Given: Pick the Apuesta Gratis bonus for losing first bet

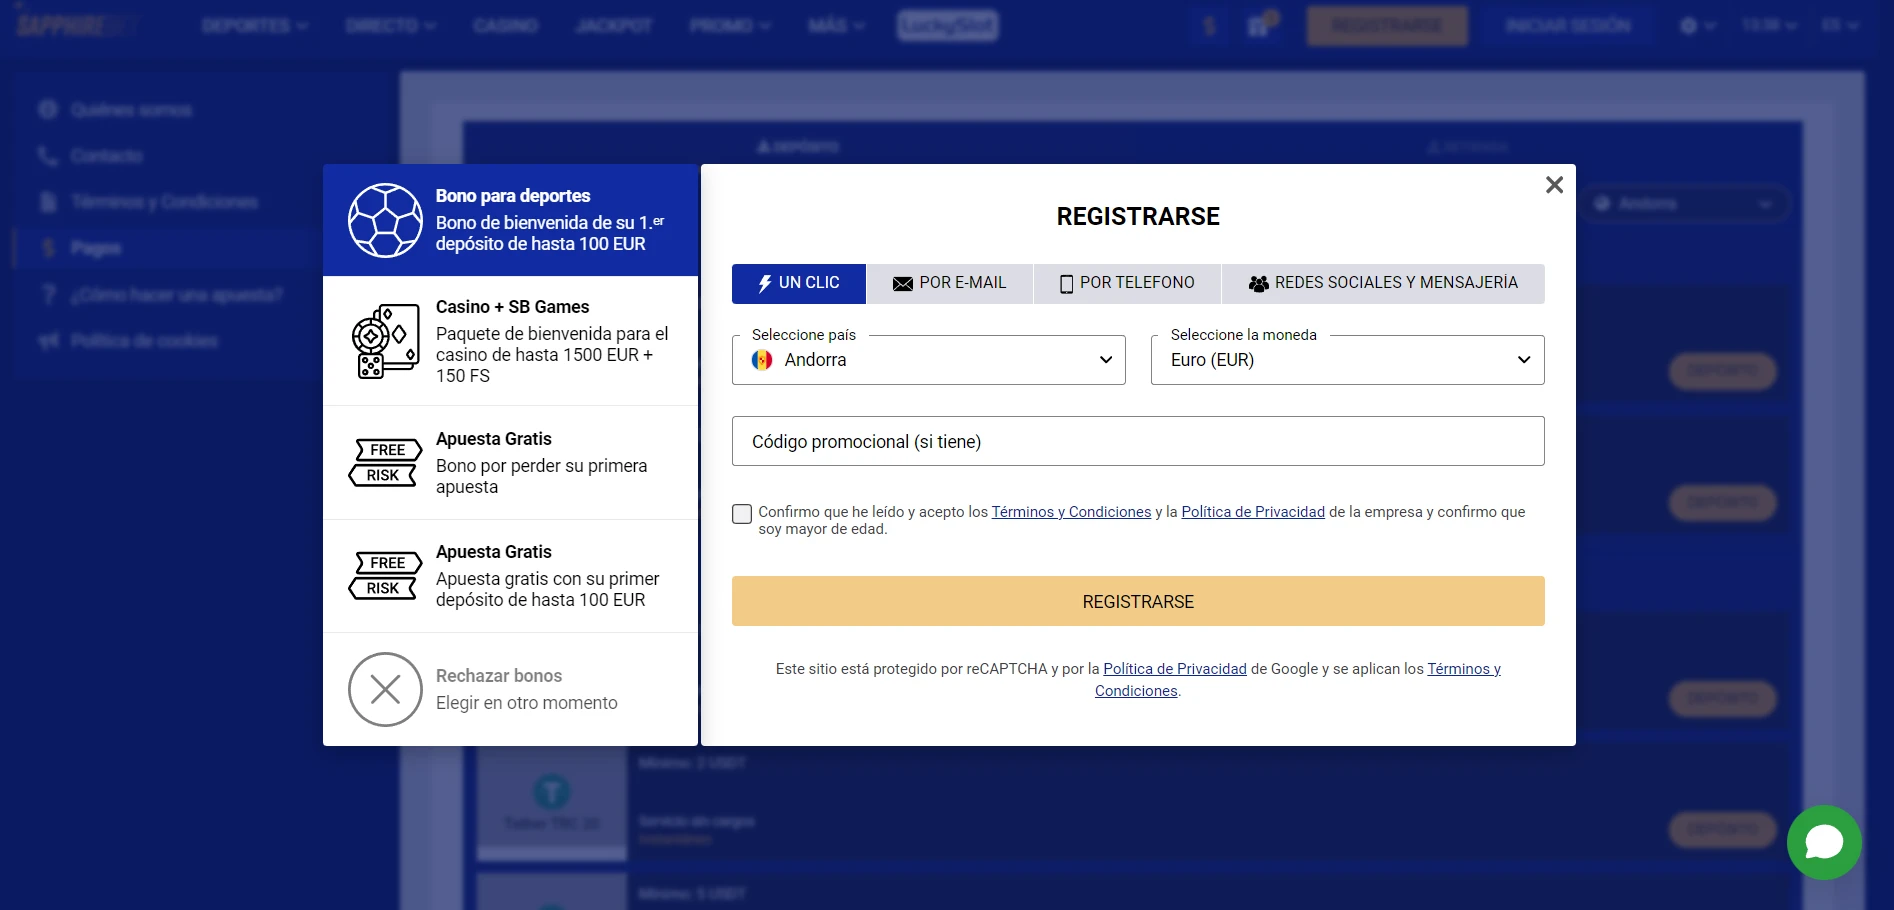Looking at the screenshot, I should 510,463.
